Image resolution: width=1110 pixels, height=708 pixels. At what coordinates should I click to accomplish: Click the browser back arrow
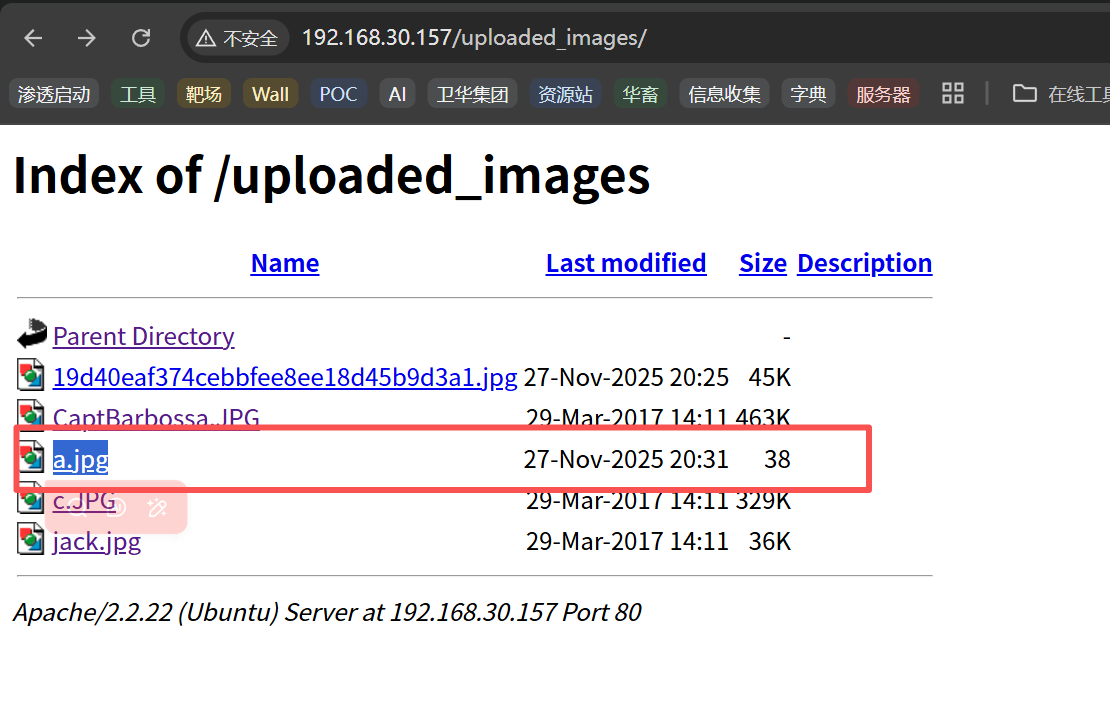coord(34,38)
